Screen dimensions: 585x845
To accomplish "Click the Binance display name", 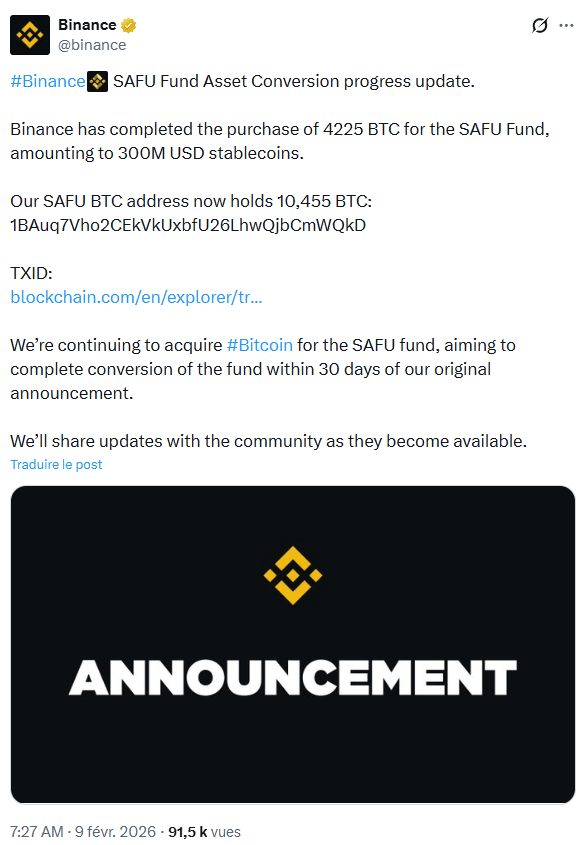I will [x=87, y=24].
